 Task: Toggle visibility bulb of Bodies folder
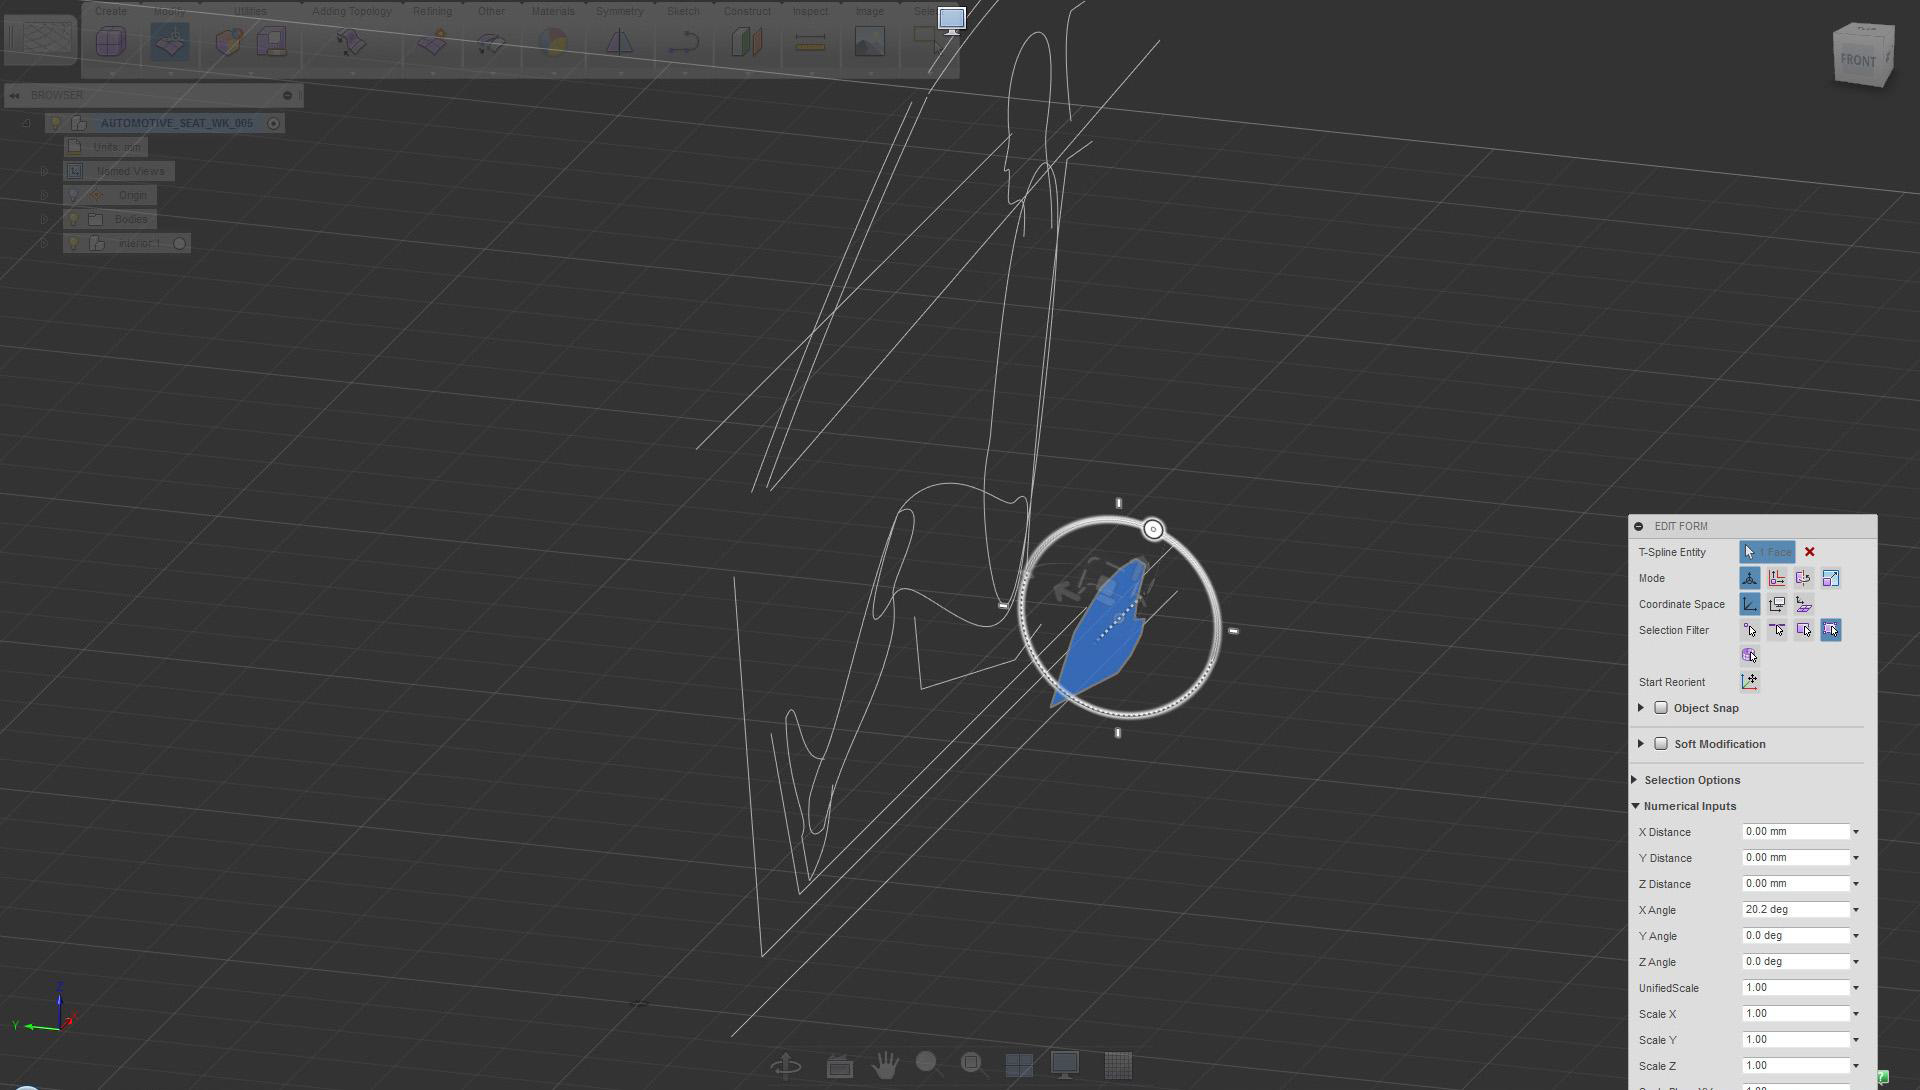click(x=73, y=219)
